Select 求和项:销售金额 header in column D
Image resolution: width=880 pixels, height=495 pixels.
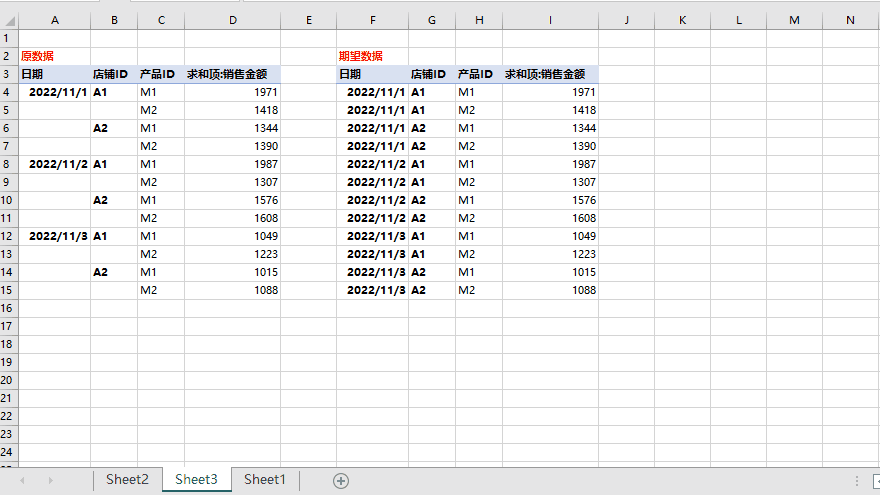(x=232, y=74)
